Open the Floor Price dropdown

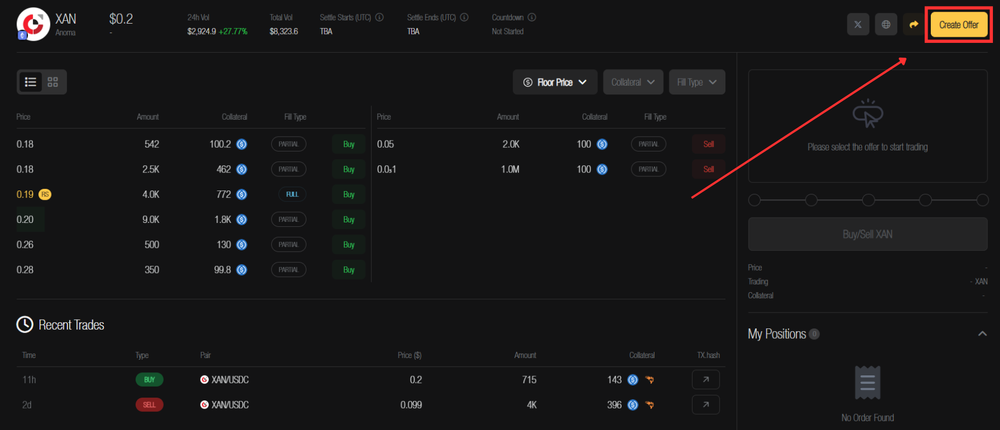[x=555, y=82]
